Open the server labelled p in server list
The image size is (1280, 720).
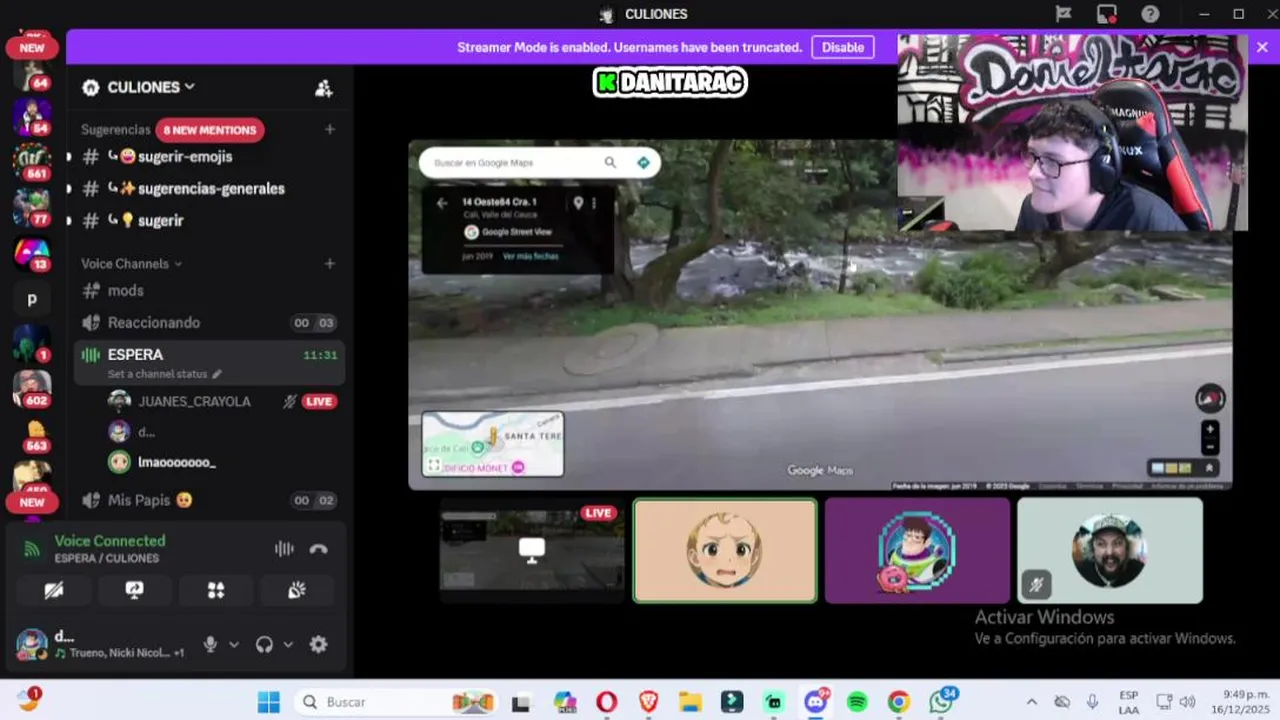pos(32,299)
